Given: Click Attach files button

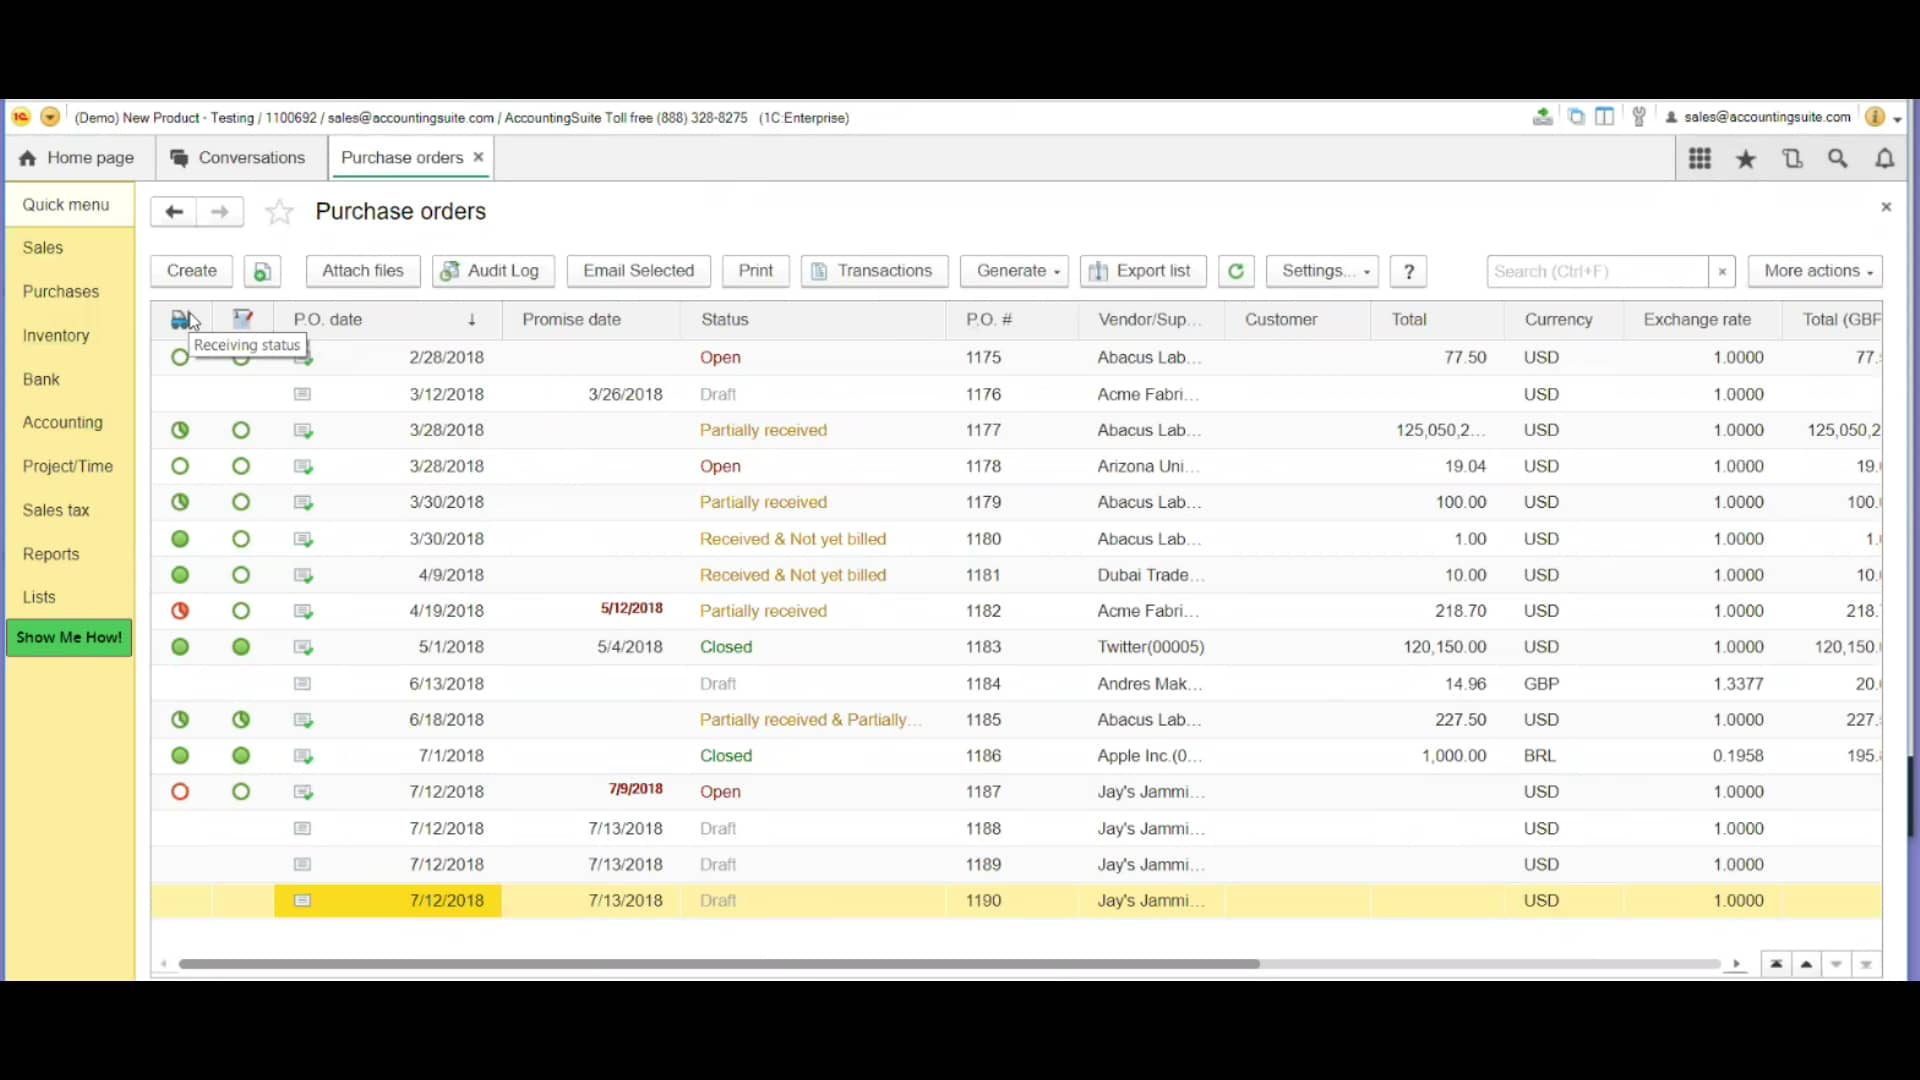Looking at the screenshot, I should coord(363,271).
